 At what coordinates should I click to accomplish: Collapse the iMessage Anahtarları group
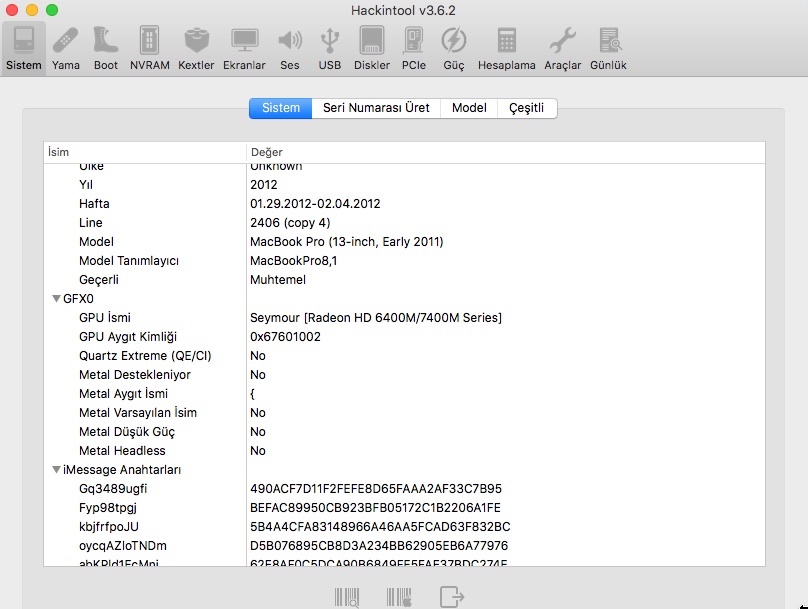coord(56,470)
